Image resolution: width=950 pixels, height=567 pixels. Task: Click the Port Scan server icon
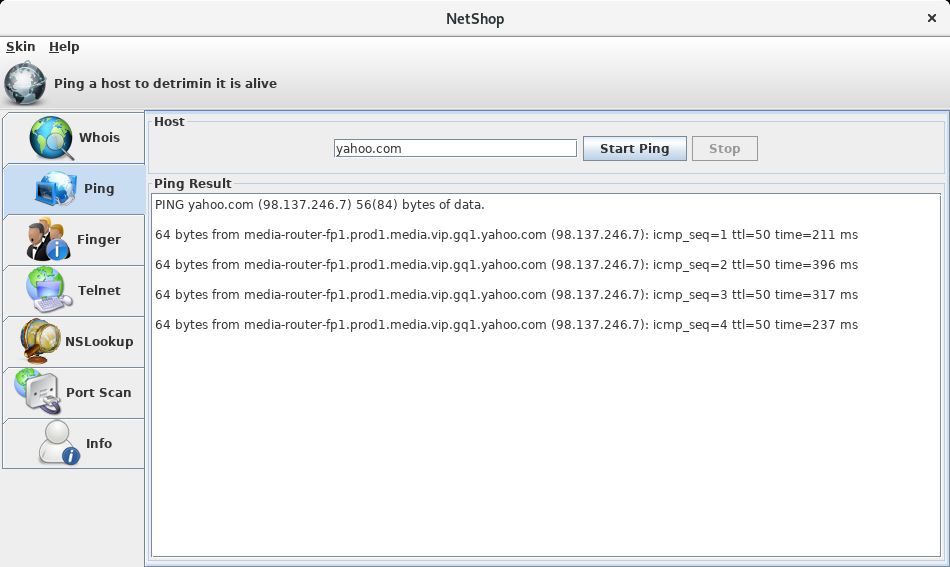click(38, 392)
